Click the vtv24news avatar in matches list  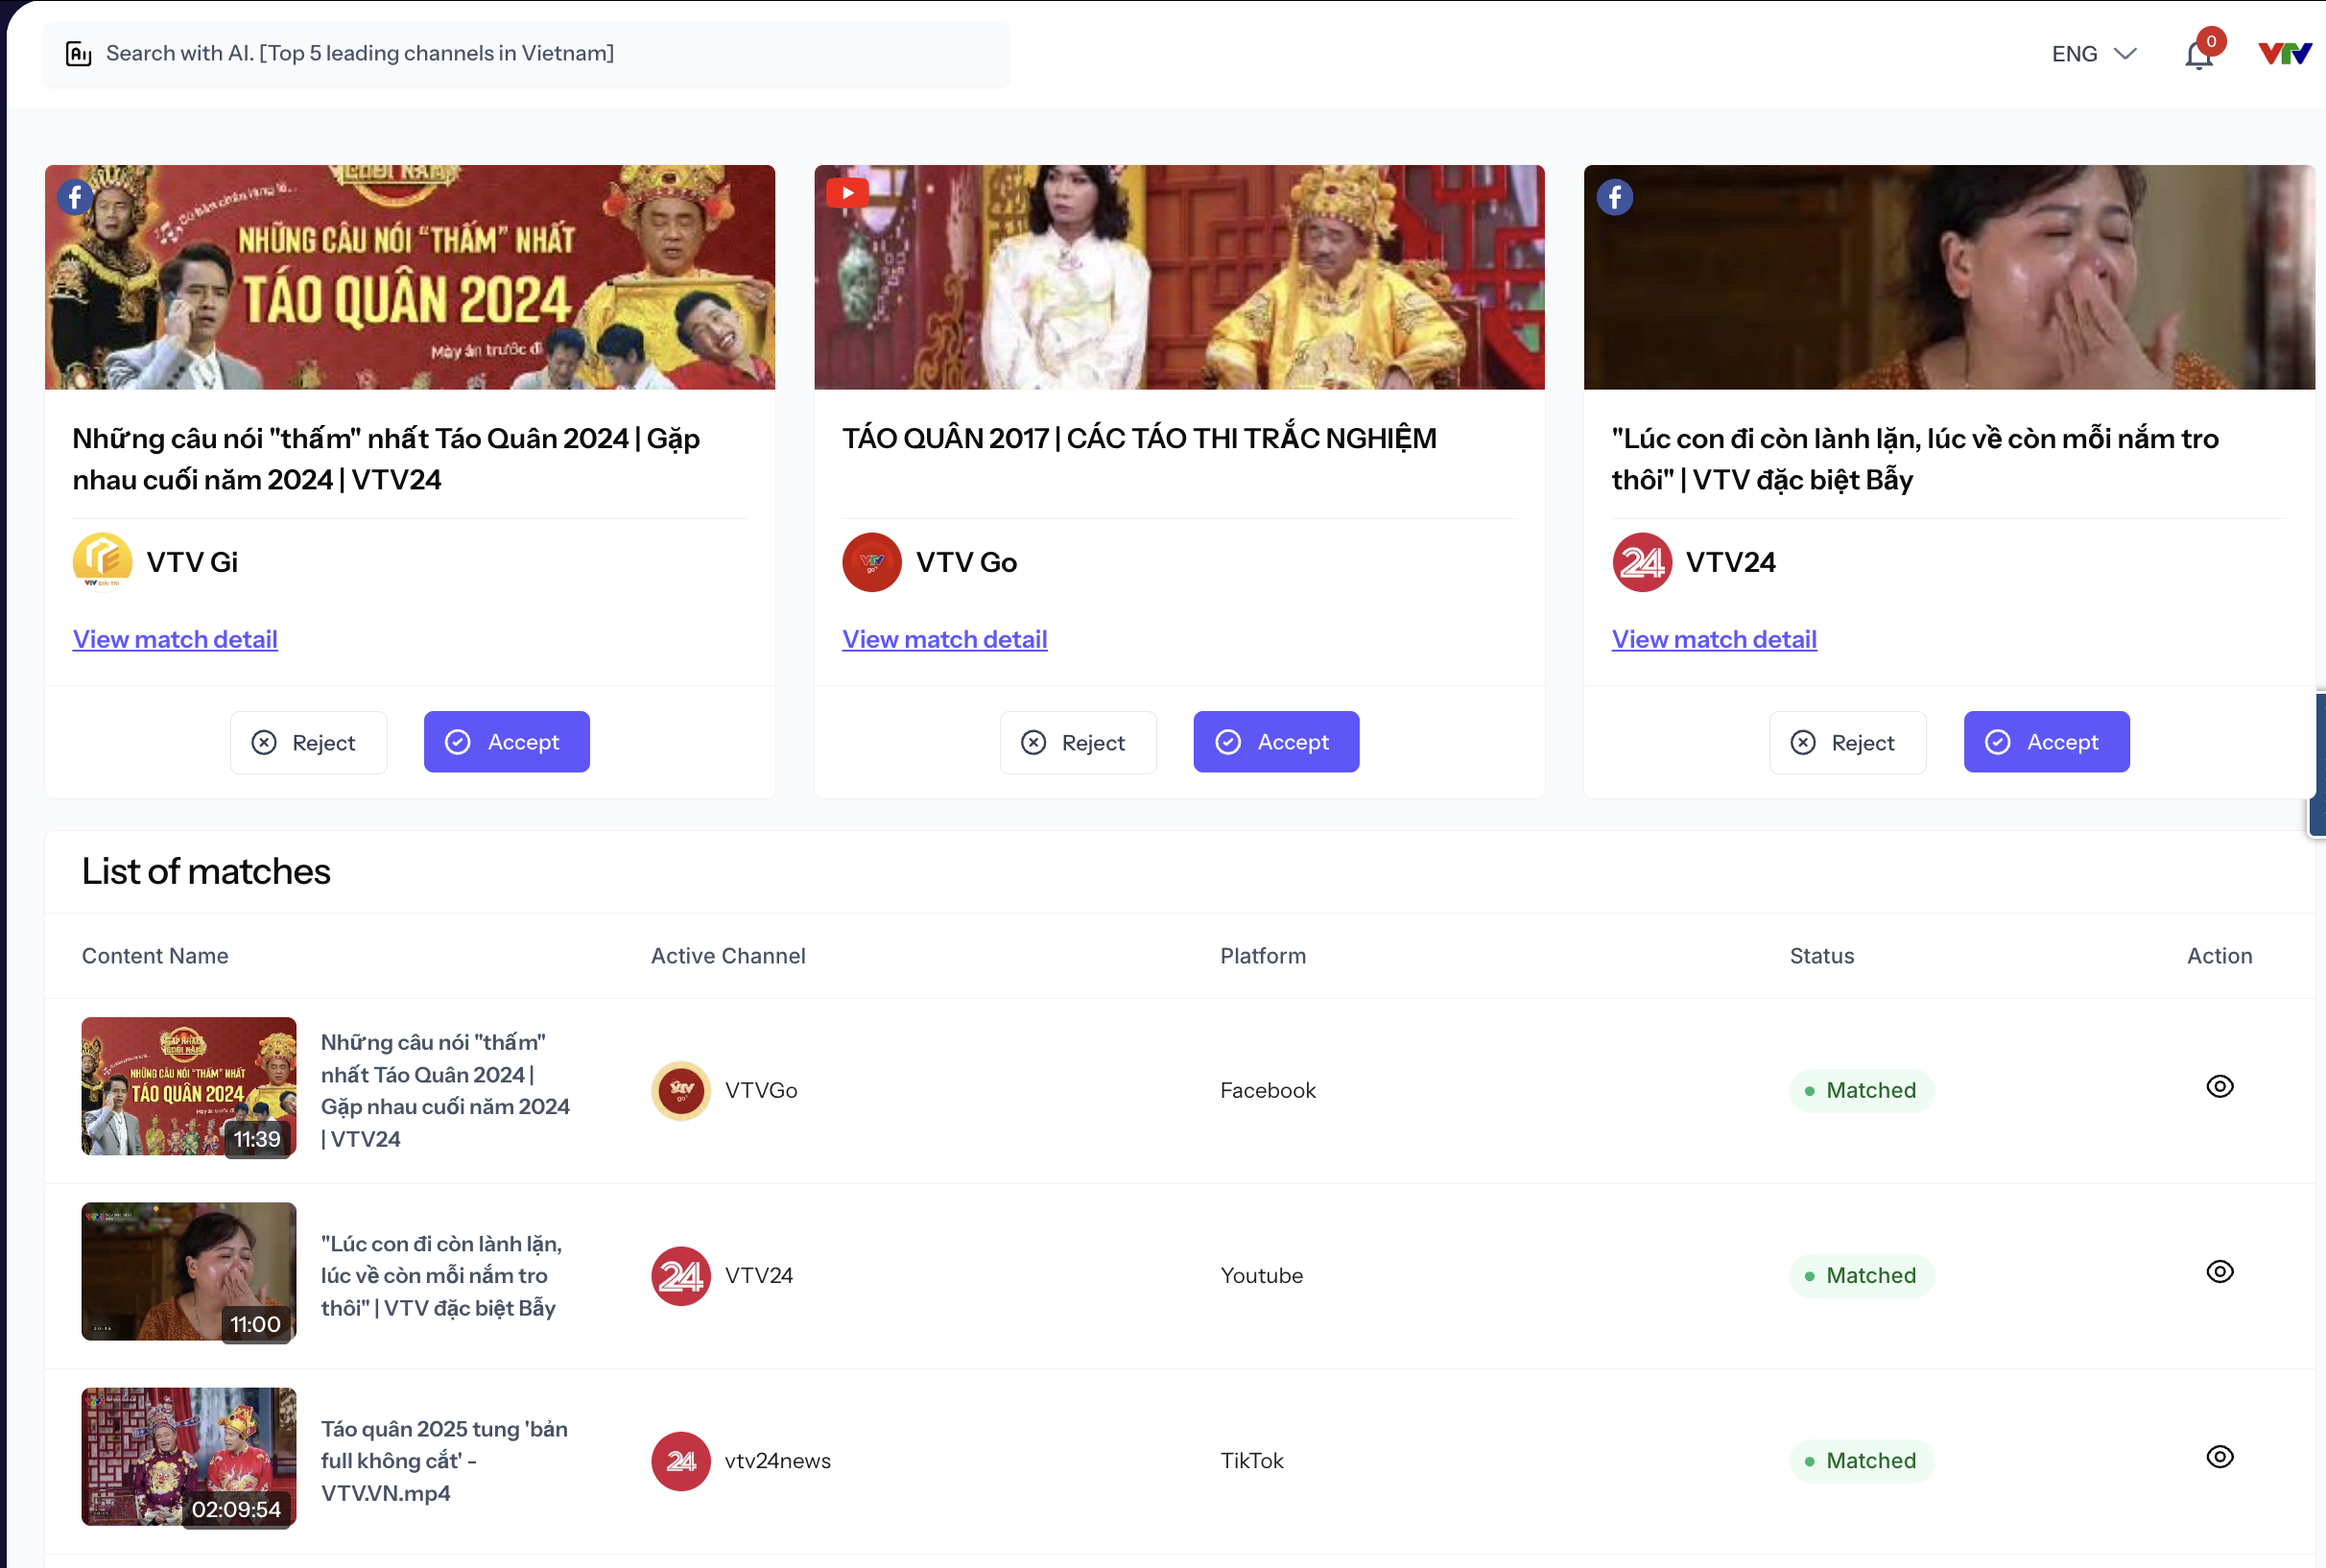point(681,1461)
